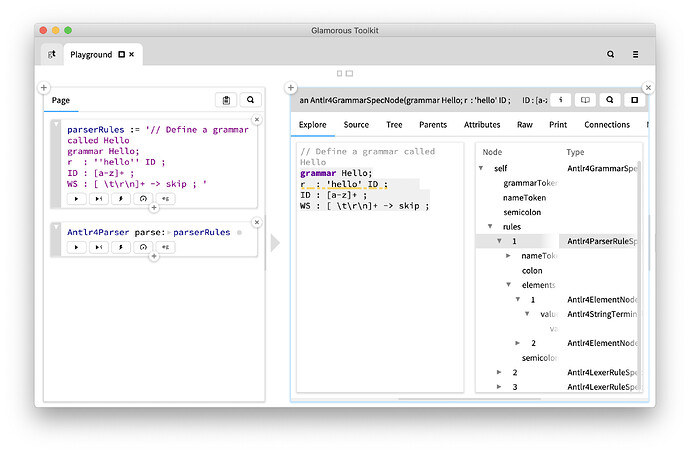690x453 pixels.
Task: Click the Type column header
Action: point(575,152)
